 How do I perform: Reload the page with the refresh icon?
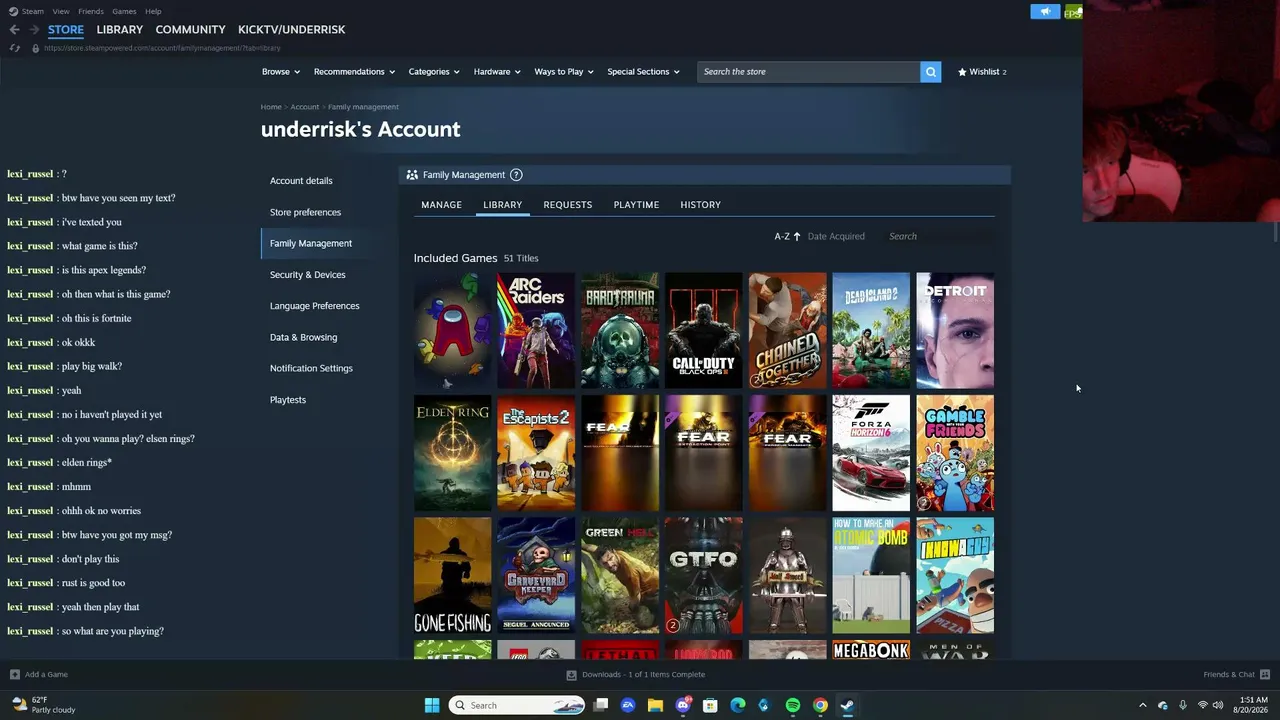pyautogui.click(x=14, y=48)
